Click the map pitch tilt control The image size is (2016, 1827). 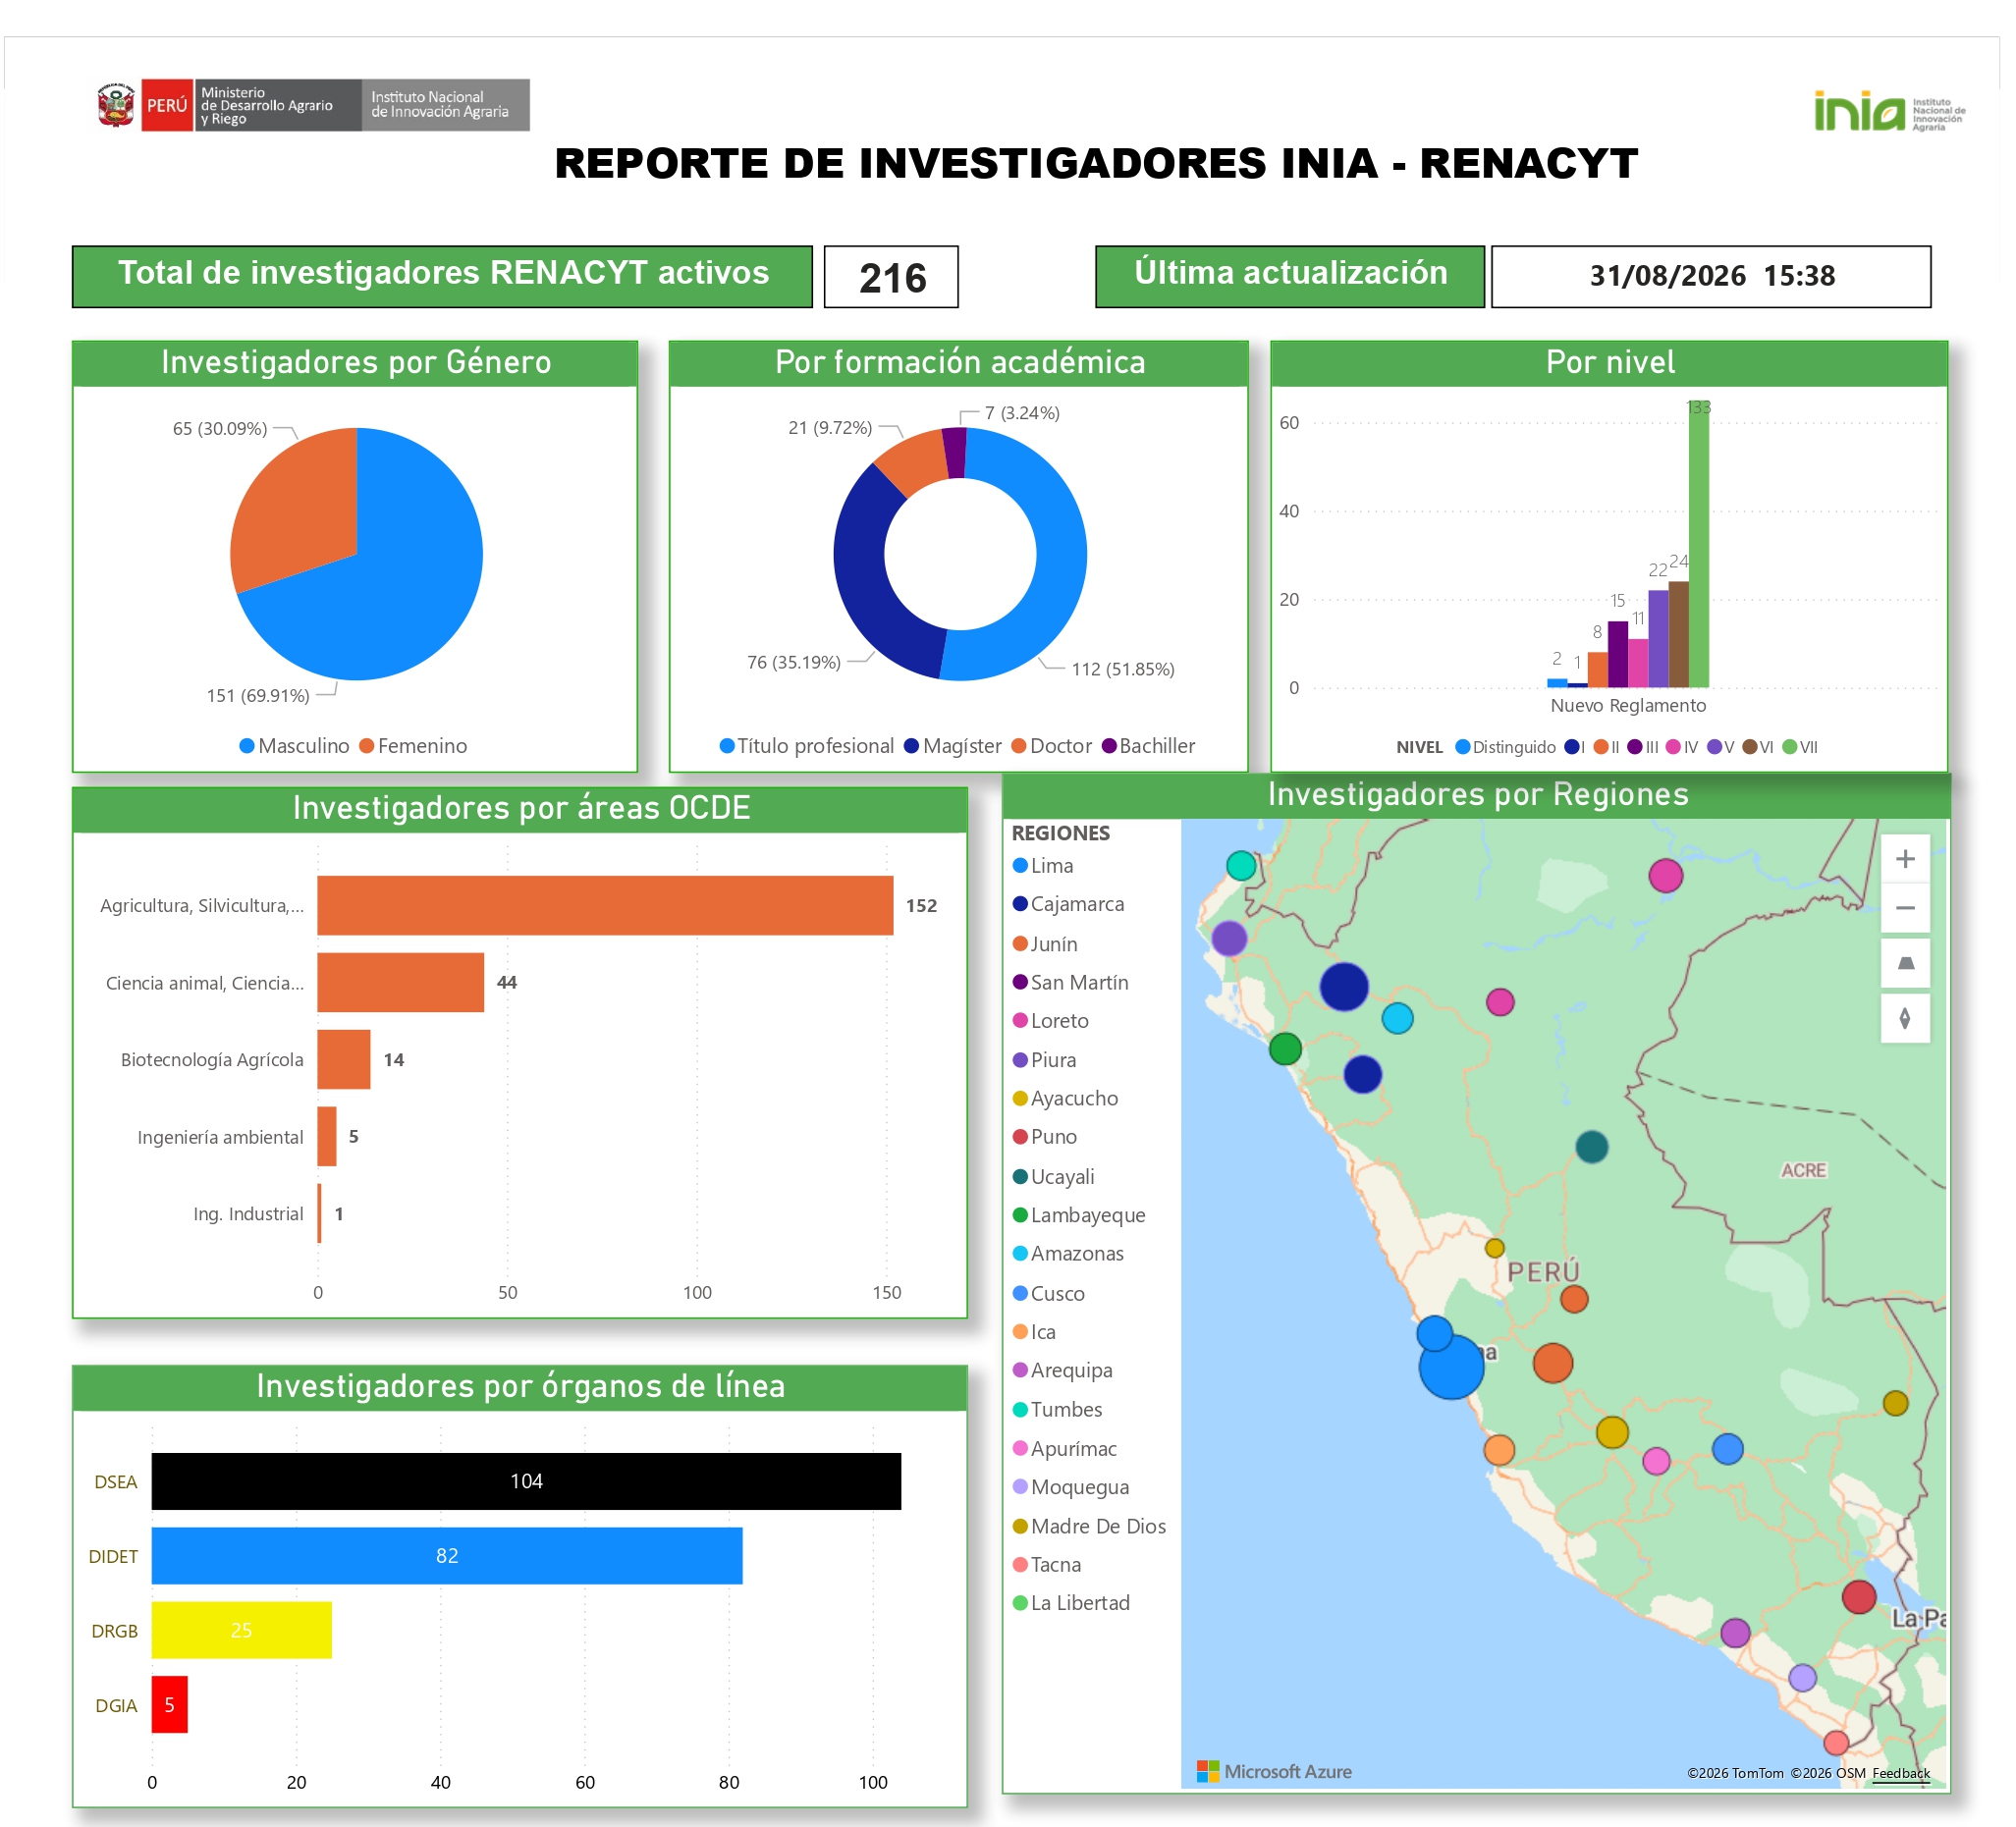1904,963
